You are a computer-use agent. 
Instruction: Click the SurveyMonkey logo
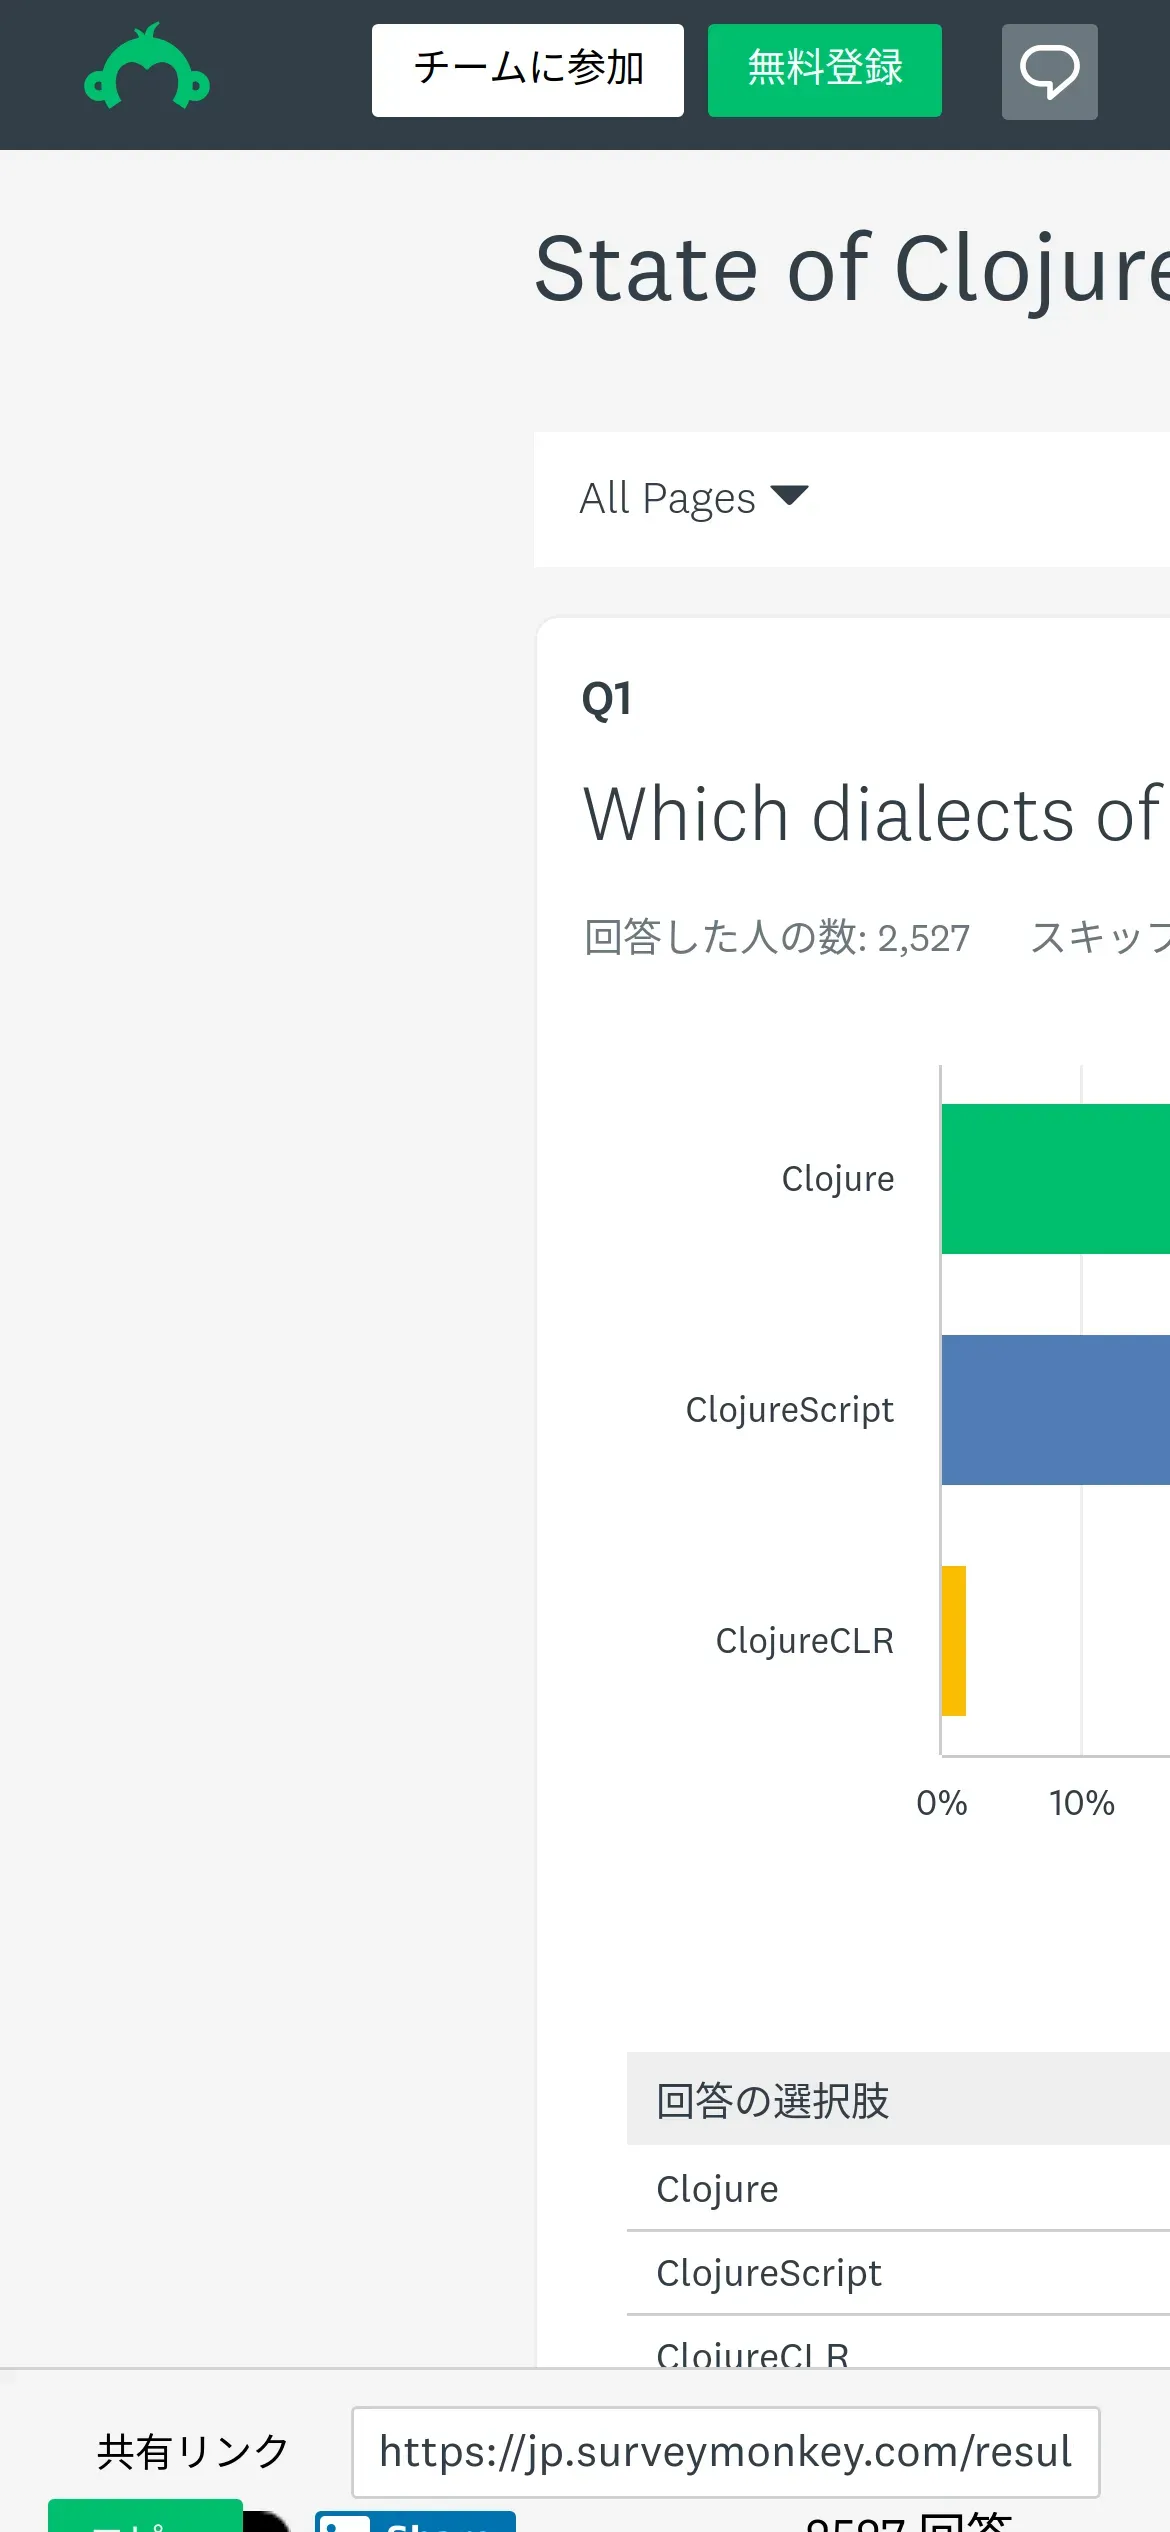click(147, 68)
